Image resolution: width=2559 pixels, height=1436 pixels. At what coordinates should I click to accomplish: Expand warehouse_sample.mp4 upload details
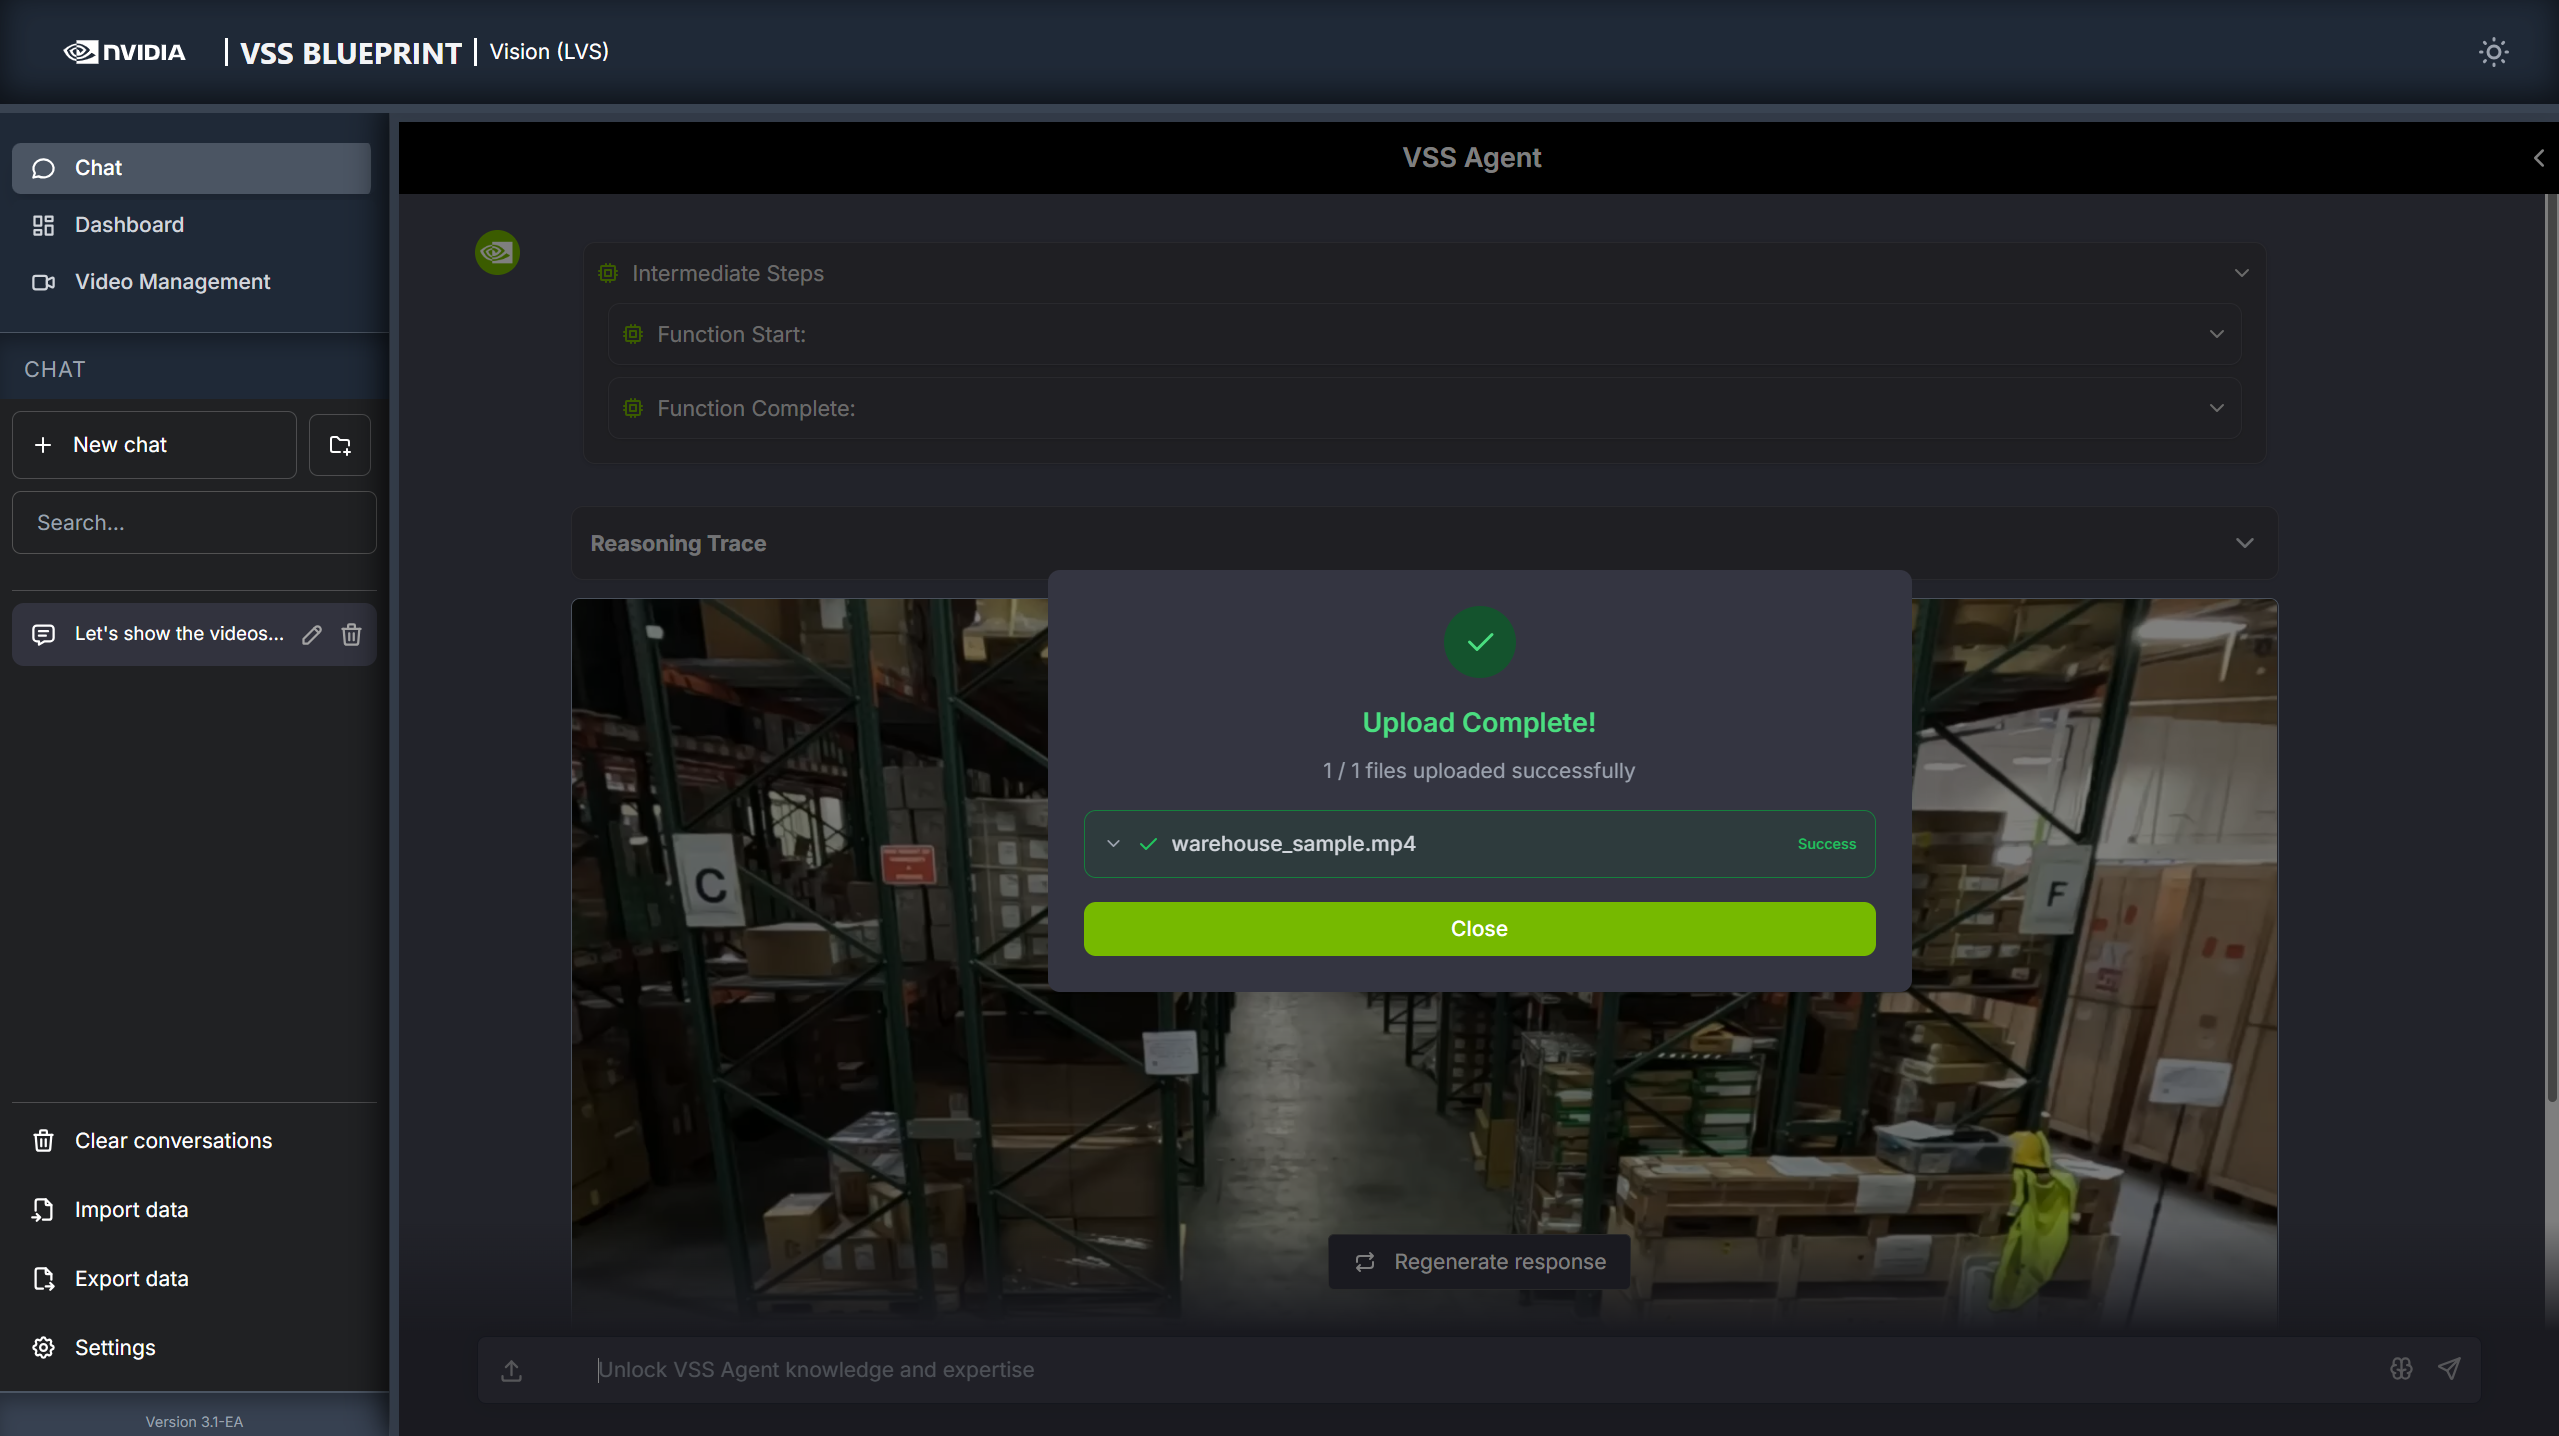click(x=1113, y=844)
